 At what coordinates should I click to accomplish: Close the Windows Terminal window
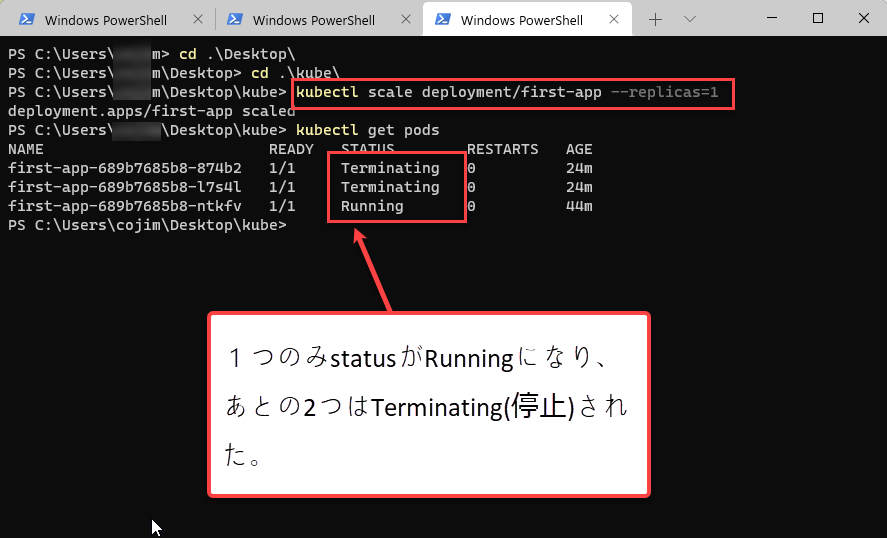(x=863, y=18)
